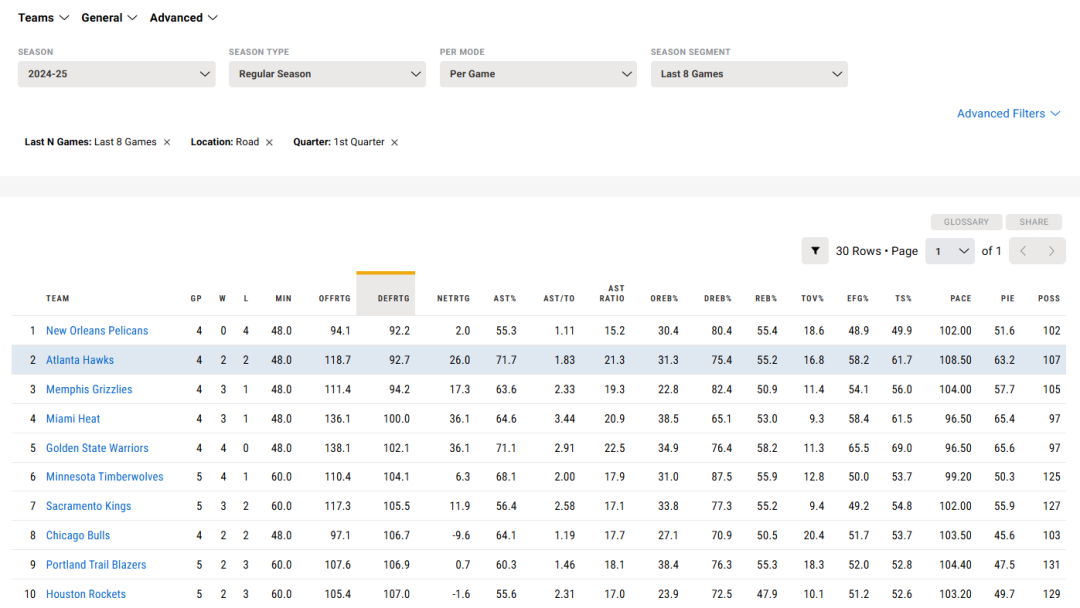Sort table by POSS column
Screen dimensions: 1080x608
(1049, 299)
